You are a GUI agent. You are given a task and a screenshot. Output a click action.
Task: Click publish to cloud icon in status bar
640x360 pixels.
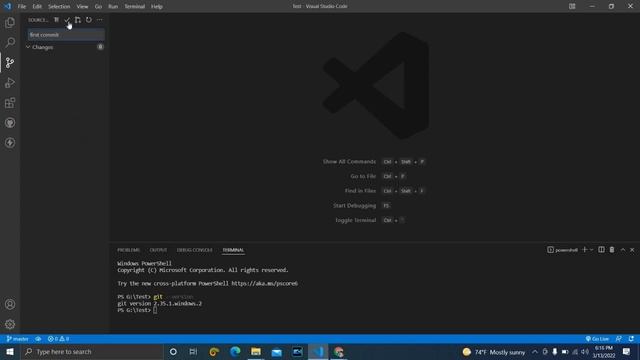[x=38, y=339]
